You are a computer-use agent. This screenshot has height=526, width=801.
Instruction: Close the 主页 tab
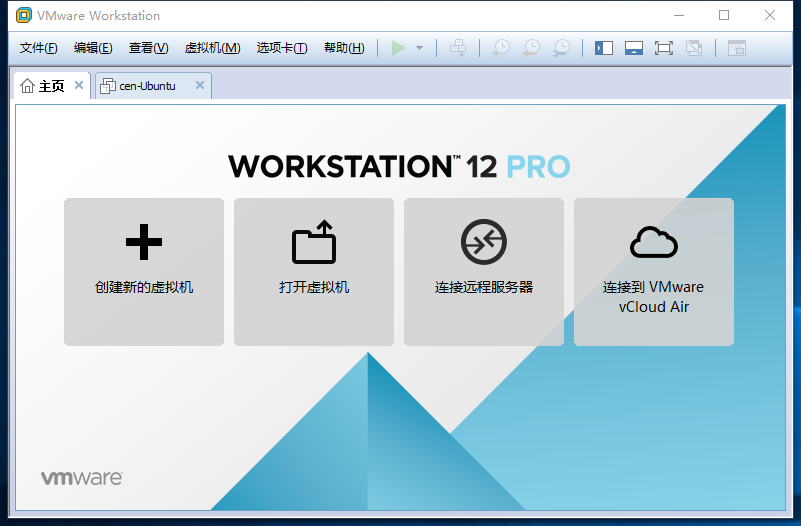[79, 85]
